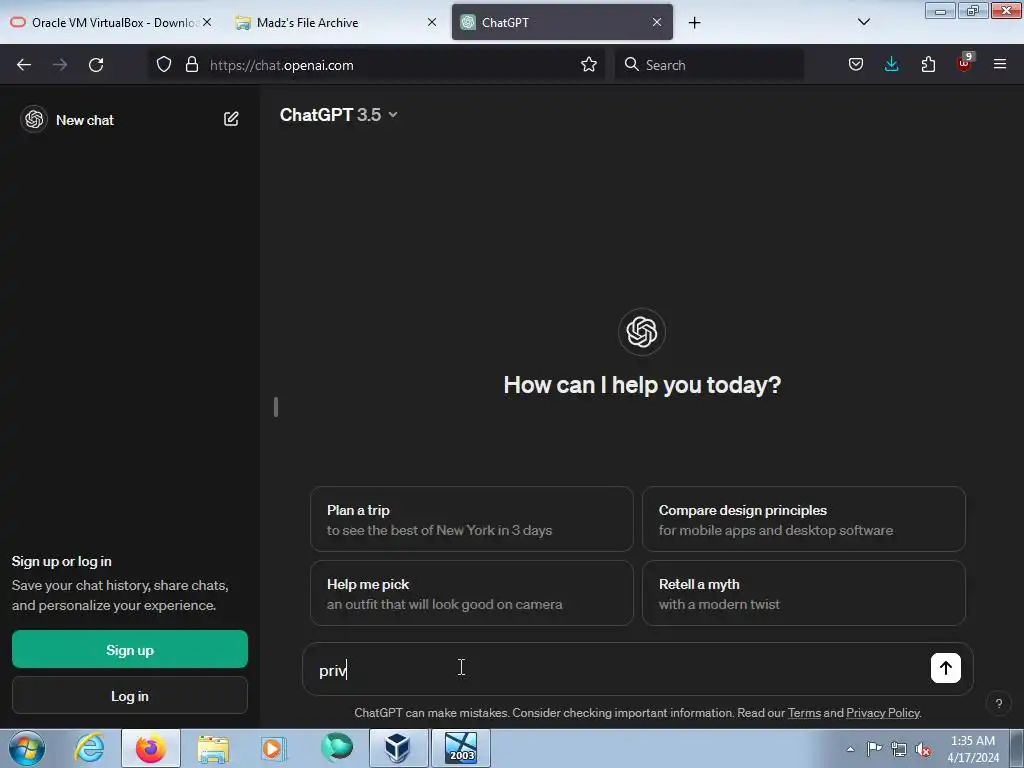The image size is (1024, 768).
Task: Open the Action Center flag icon
Action: (x=874, y=749)
